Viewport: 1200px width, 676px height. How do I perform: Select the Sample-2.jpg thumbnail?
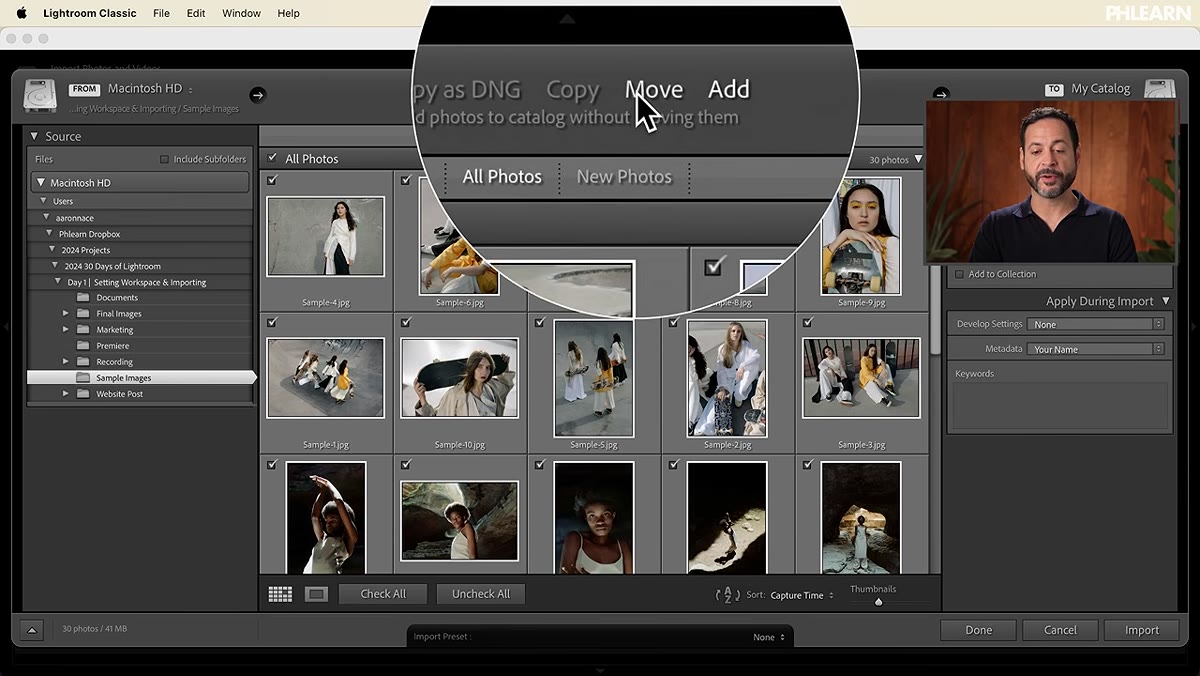pyautogui.click(x=727, y=378)
